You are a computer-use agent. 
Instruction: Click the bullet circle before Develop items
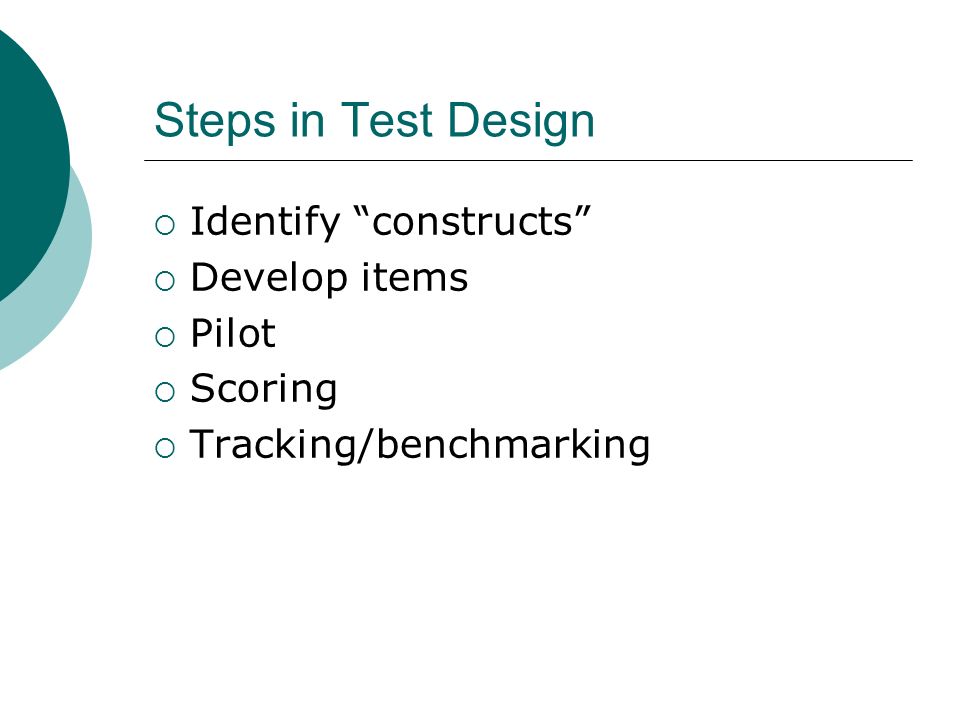pos(165,281)
